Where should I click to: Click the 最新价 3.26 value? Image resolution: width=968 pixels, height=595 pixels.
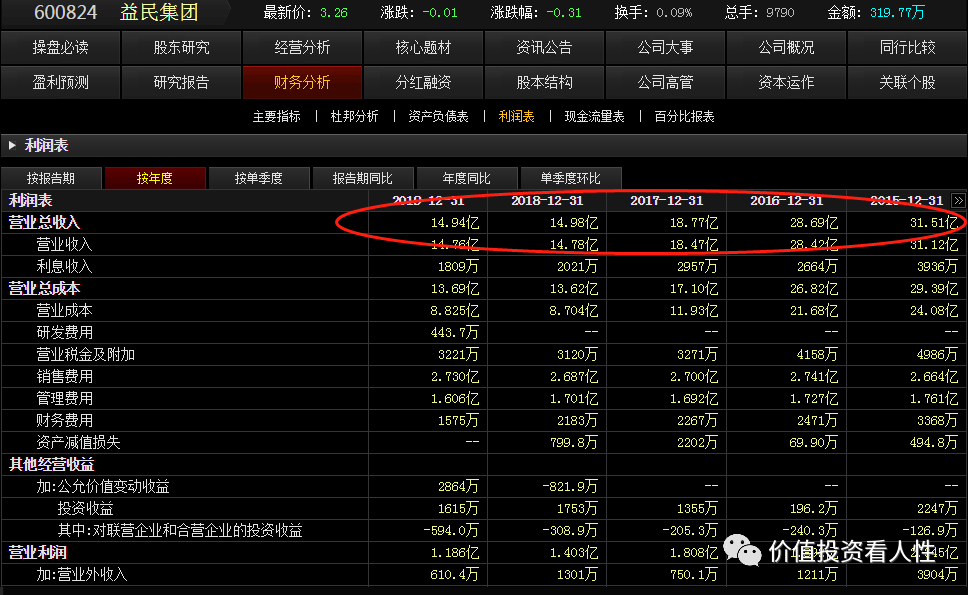(333, 12)
